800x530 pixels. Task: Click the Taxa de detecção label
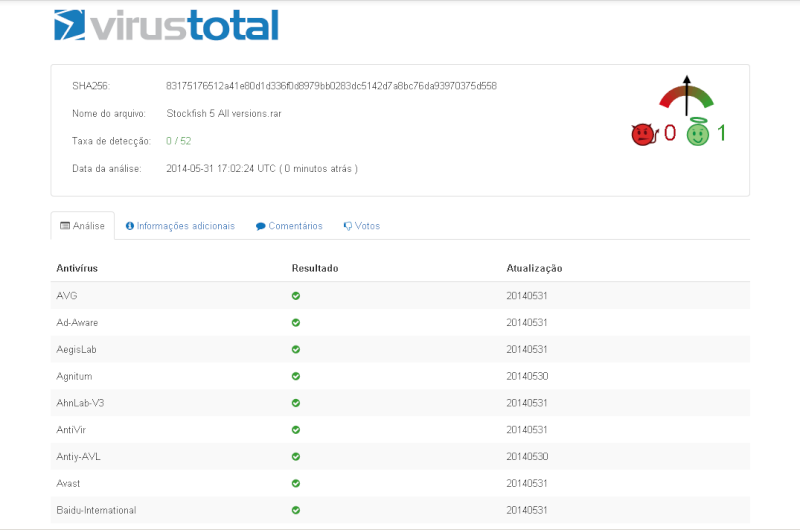click(111, 141)
